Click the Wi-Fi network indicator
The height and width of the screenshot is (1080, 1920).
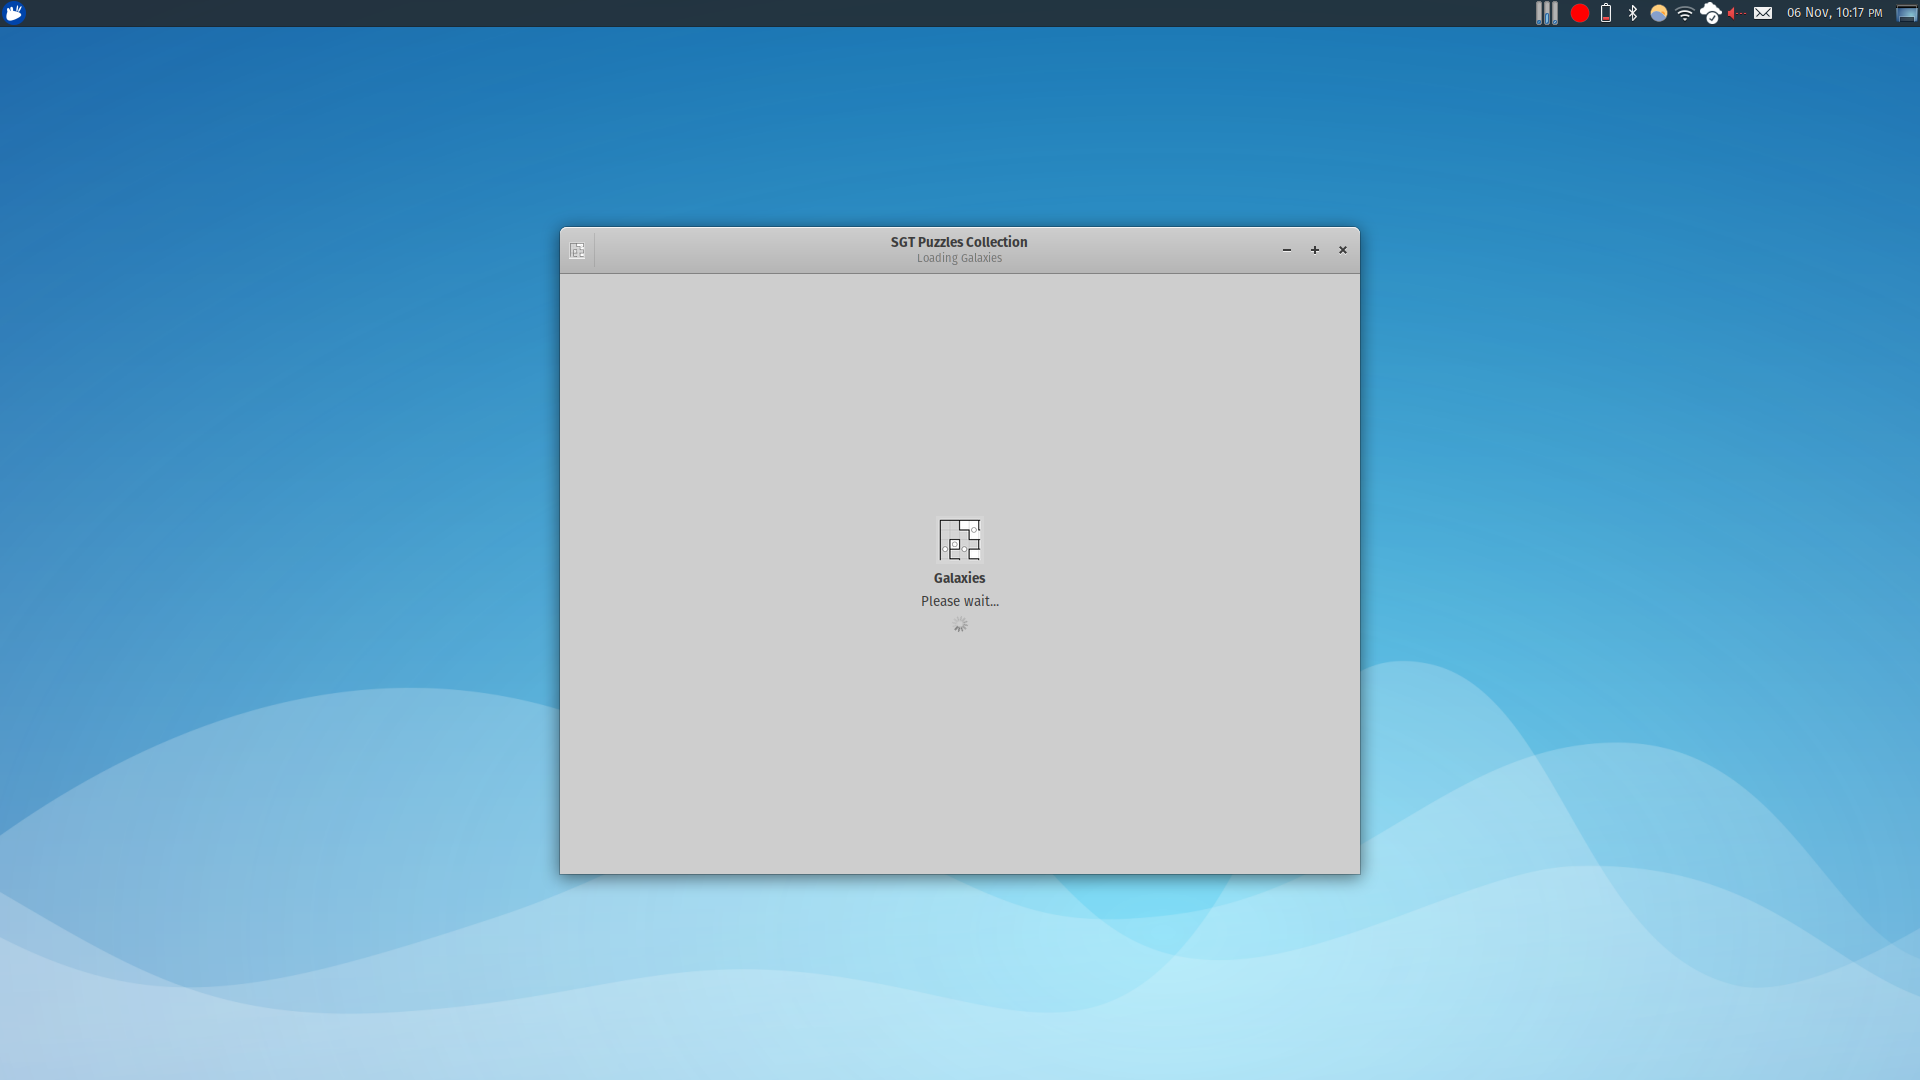click(x=1685, y=13)
